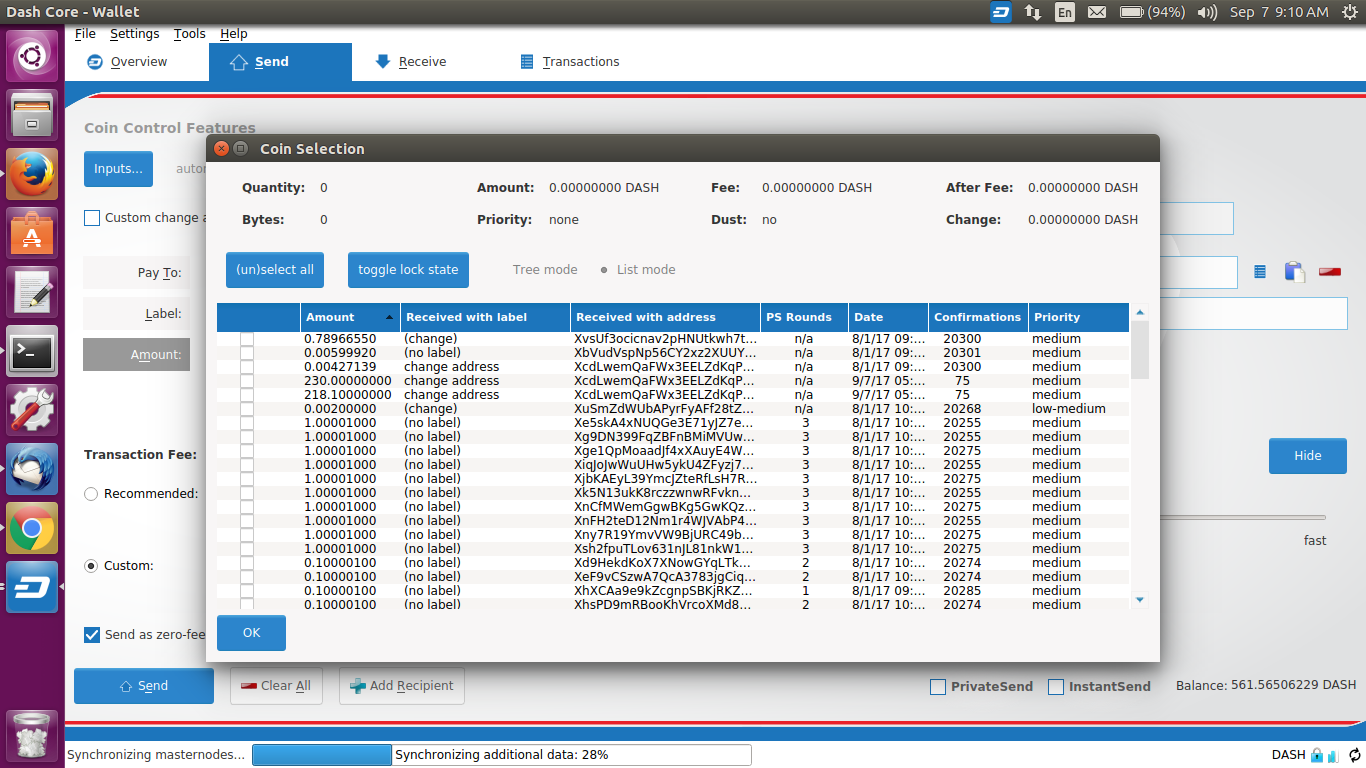
Task: Open text editor from dock
Action: (32, 292)
